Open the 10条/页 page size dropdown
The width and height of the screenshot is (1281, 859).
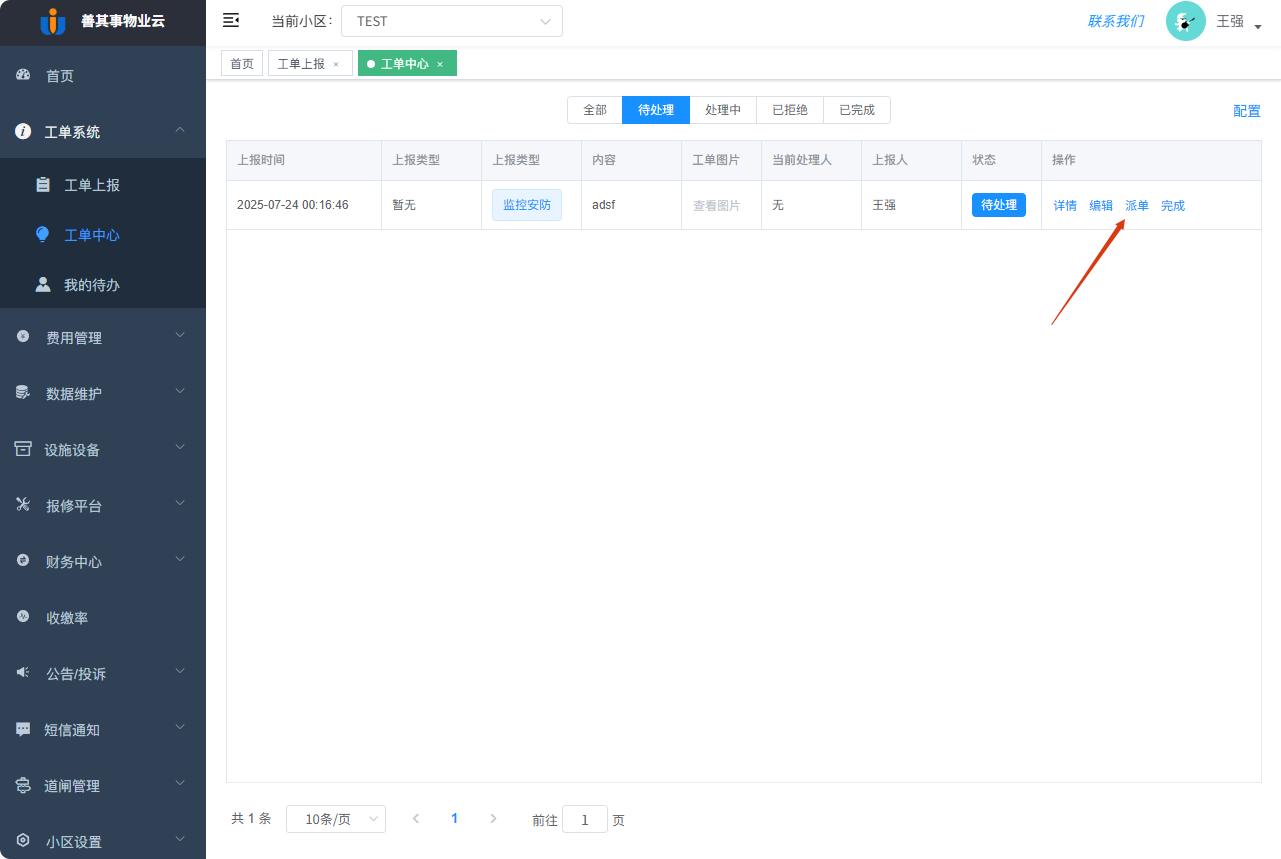pos(336,818)
